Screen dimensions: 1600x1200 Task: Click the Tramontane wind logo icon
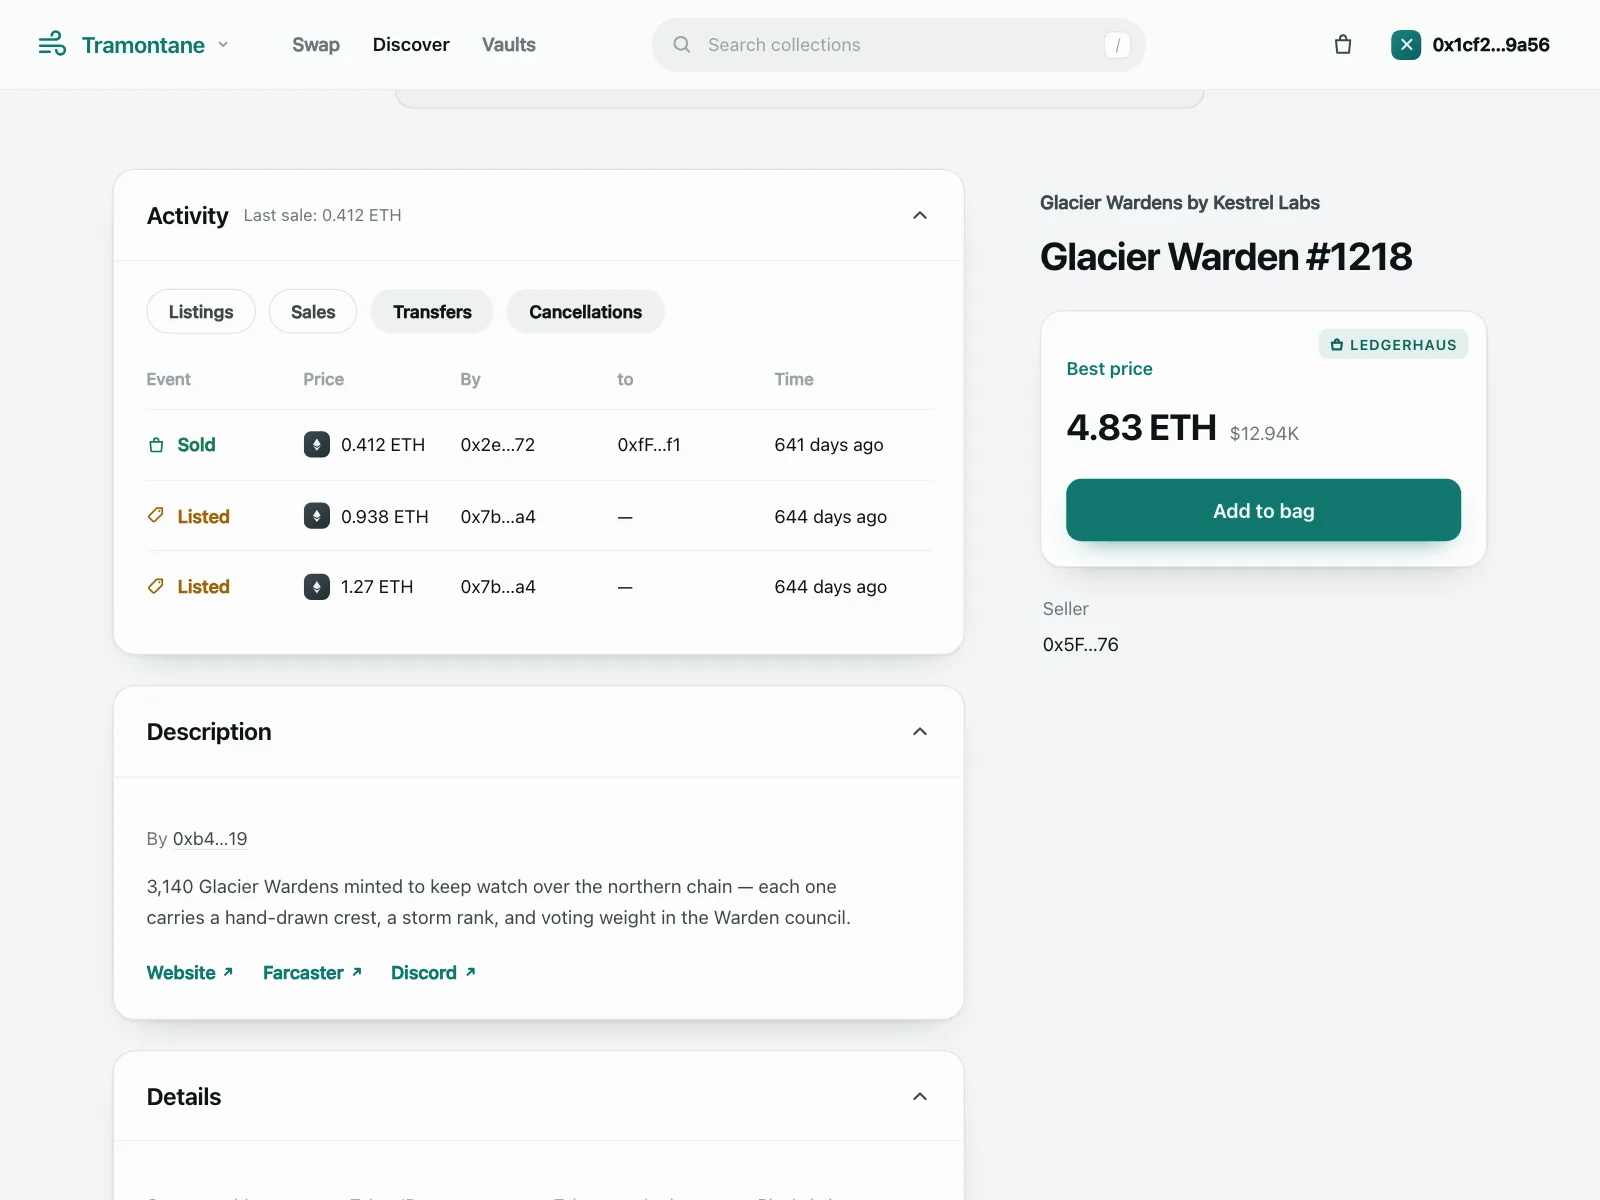[52, 44]
